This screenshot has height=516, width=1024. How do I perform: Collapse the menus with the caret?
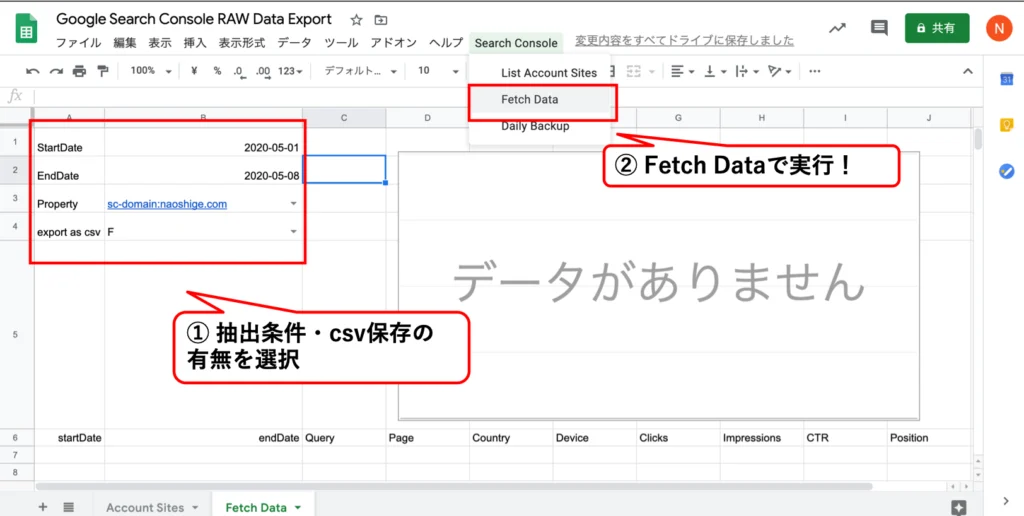click(968, 71)
